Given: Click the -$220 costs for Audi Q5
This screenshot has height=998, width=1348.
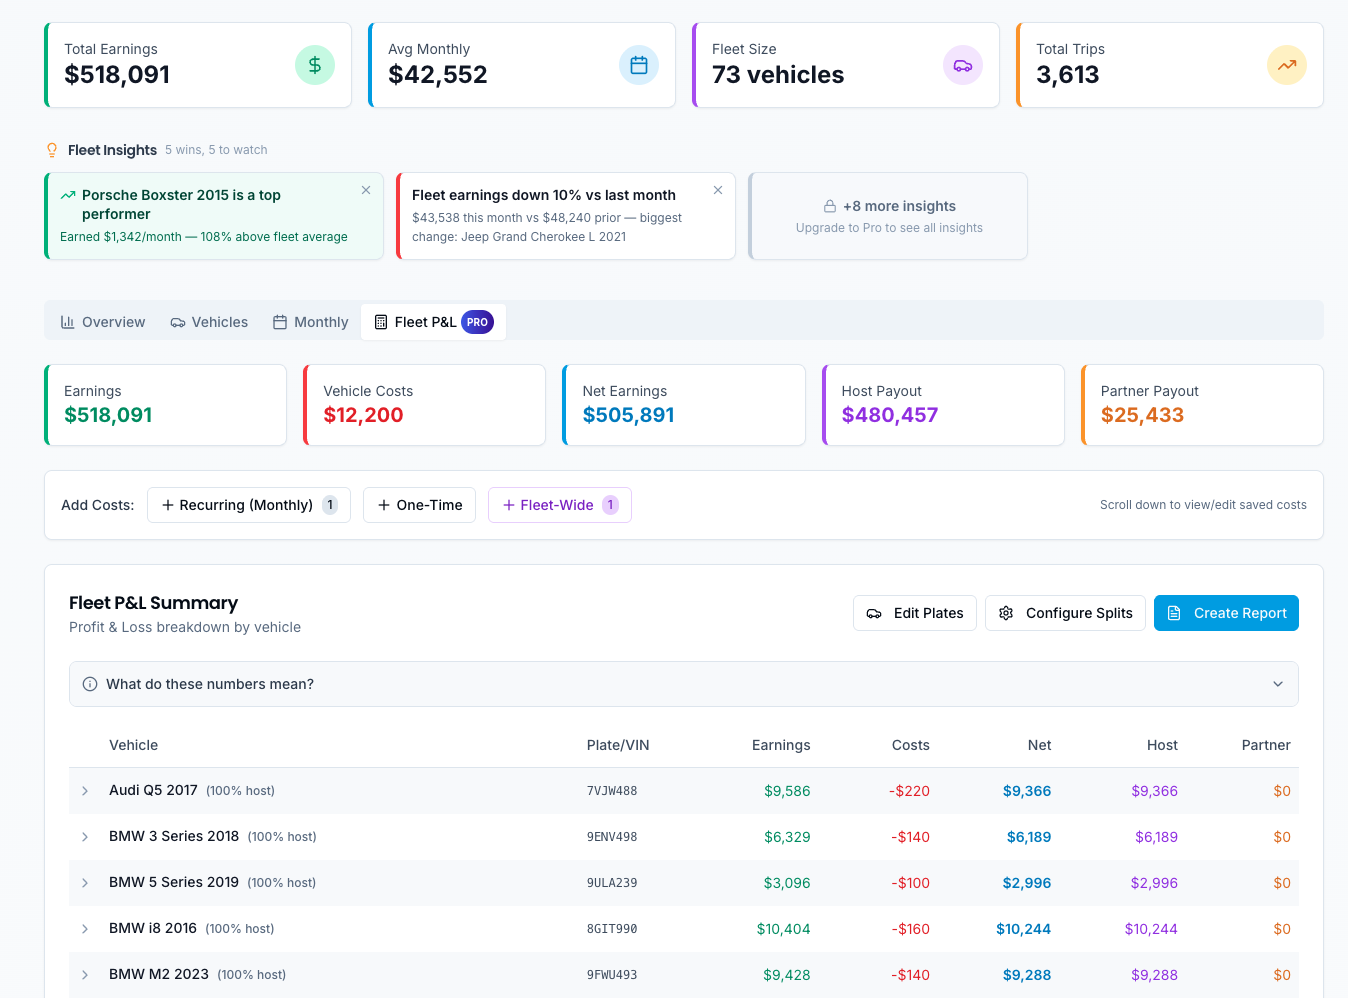Looking at the screenshot, I should [909, 791].
